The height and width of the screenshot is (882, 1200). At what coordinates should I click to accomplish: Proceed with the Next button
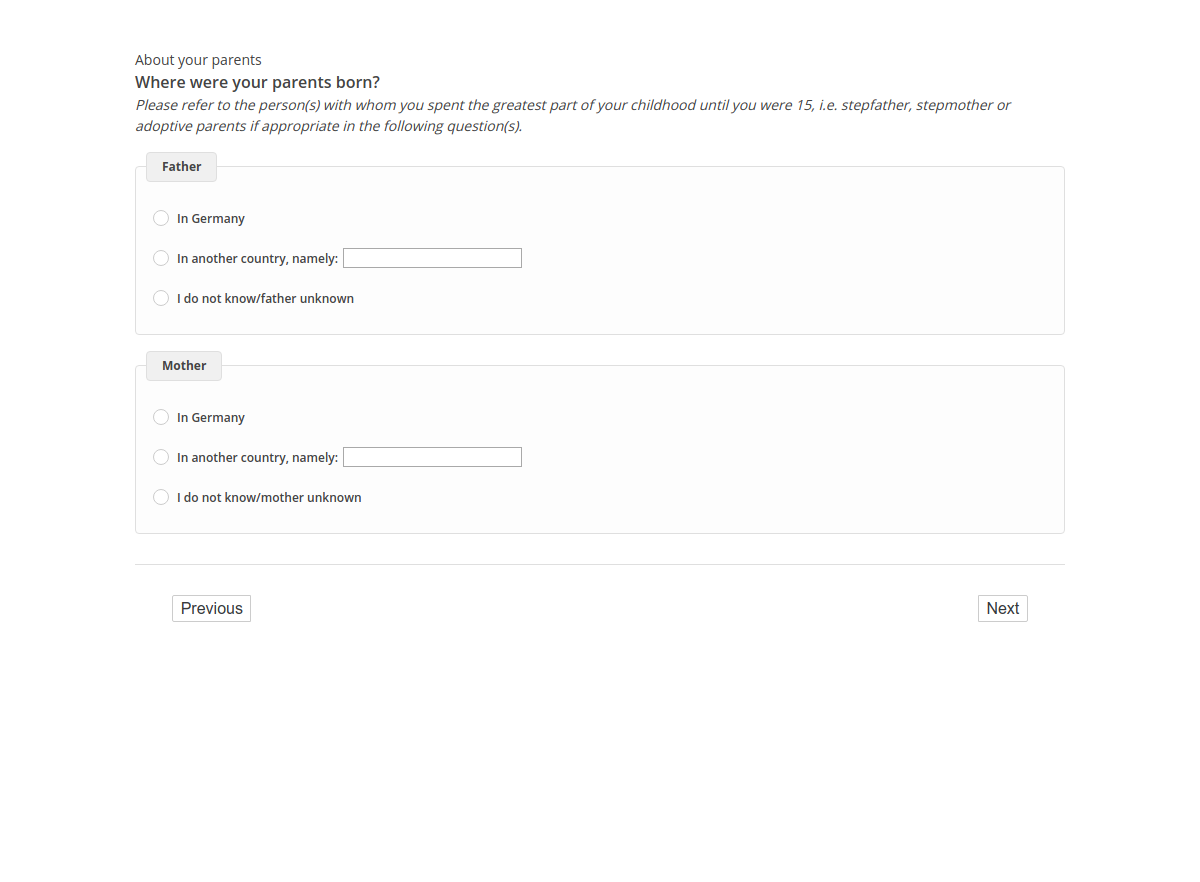[1002, 608]
